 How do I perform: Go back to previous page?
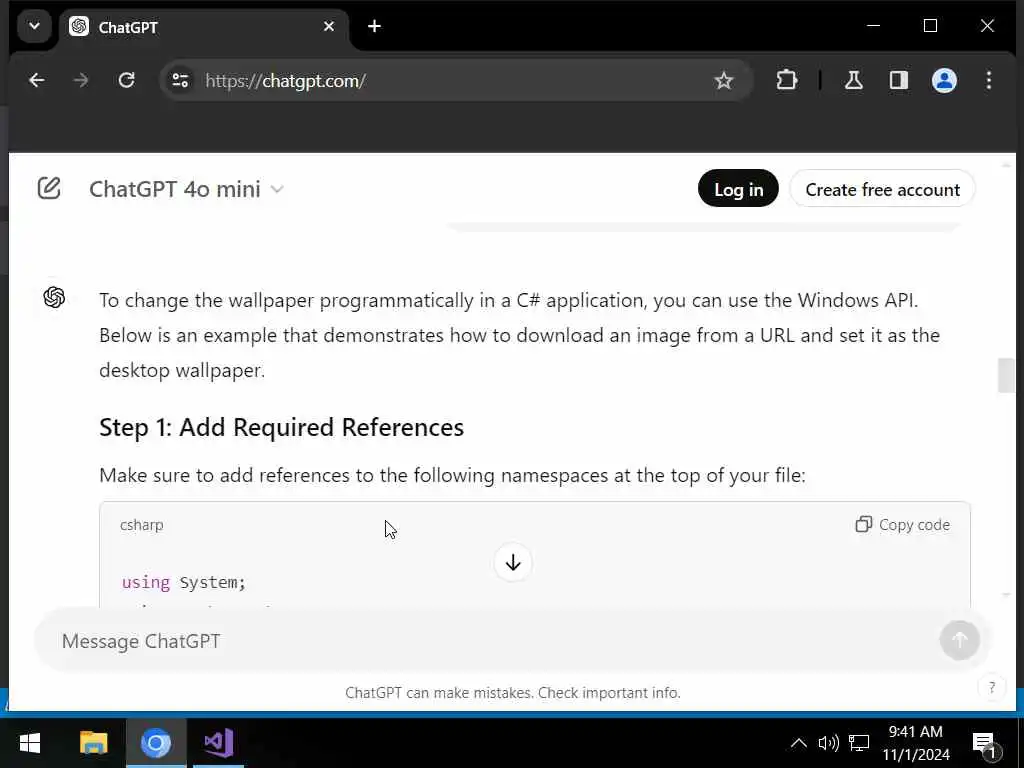[37, 80]
